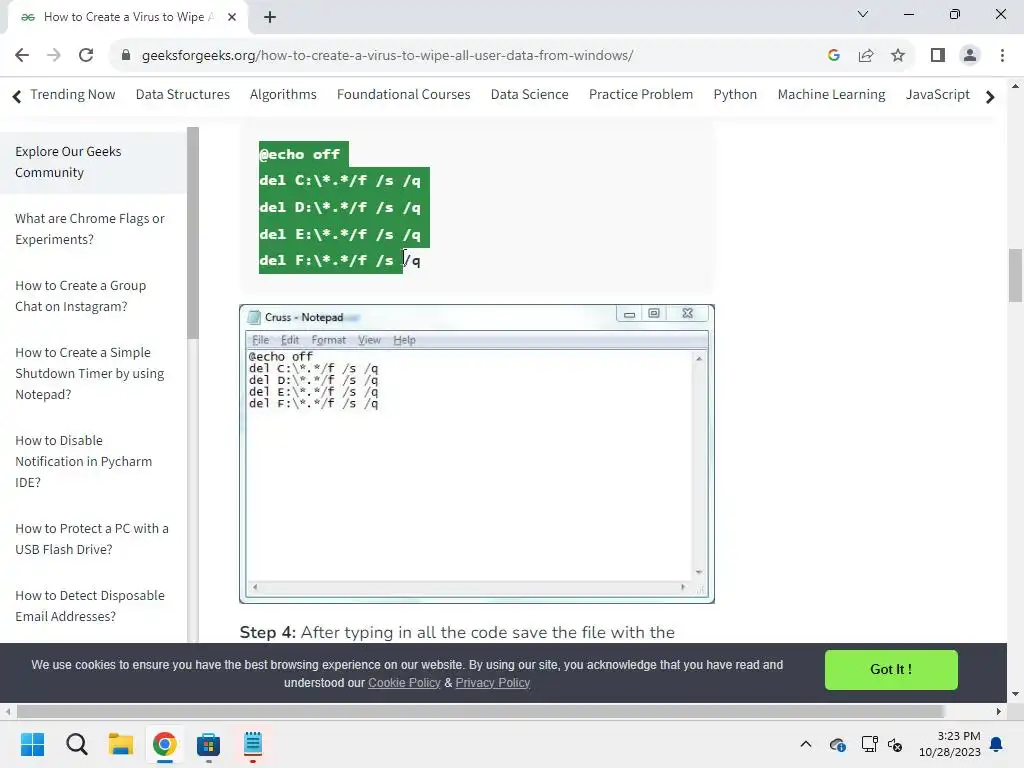Open What are Chrome Flags article

(89, 229)
